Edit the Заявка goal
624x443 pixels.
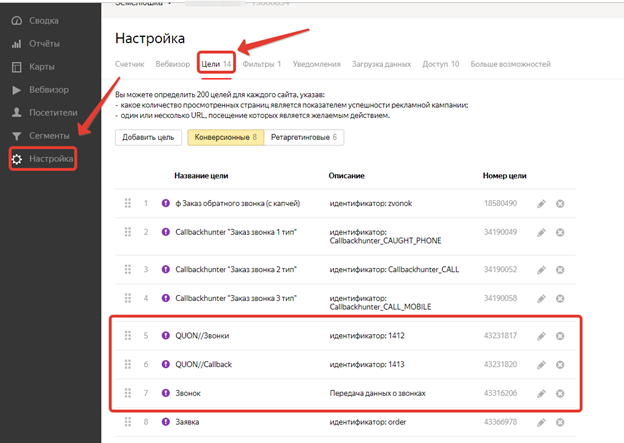click(541, 422)
